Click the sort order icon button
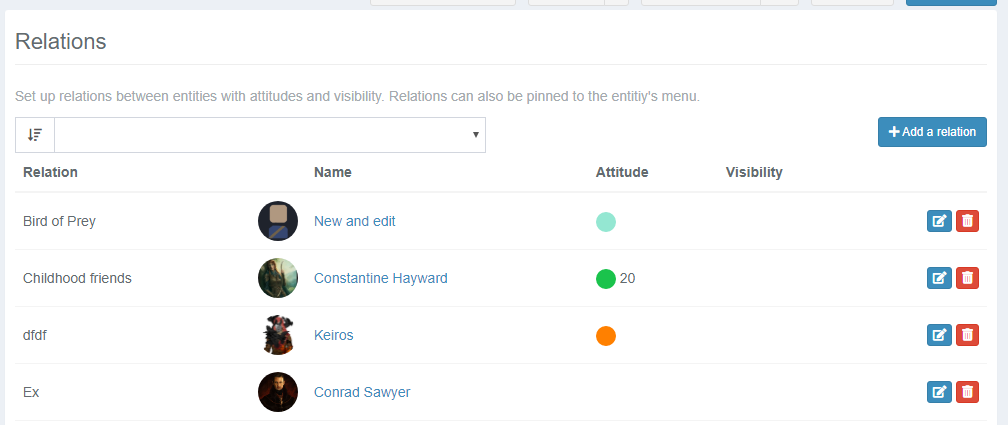 click(x=35, y=135)
